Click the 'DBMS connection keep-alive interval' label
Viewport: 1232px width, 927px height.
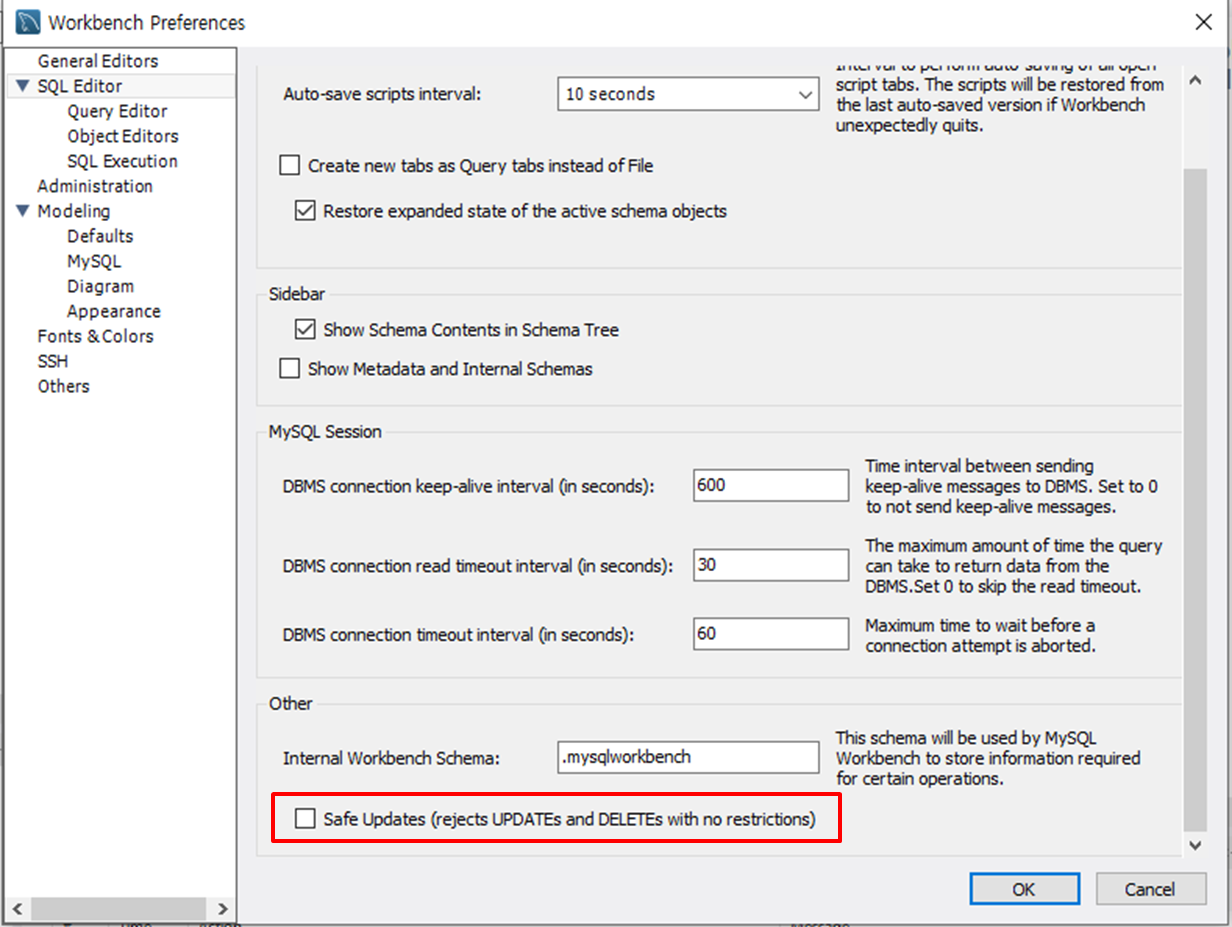pyautogui.click(x=468, y=487)
